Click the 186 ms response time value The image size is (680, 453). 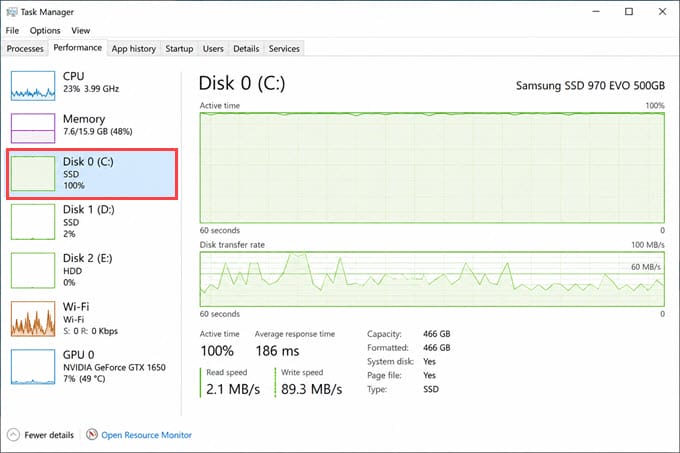277,351
